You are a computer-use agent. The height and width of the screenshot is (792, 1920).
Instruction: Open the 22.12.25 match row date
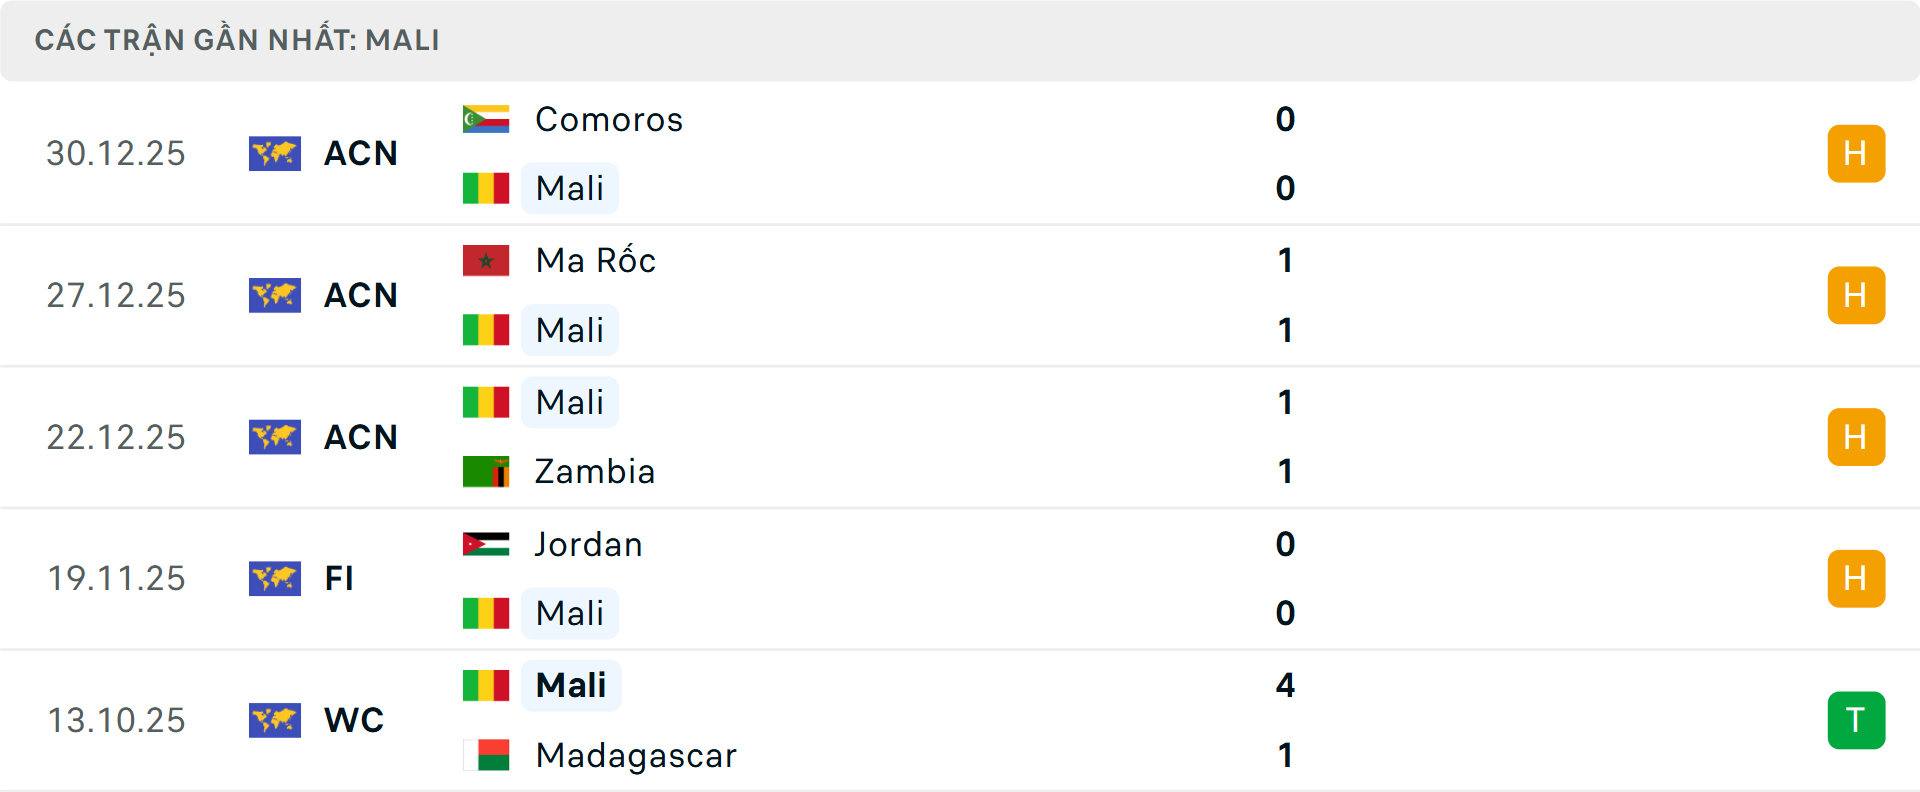click(x=116, y=437)
